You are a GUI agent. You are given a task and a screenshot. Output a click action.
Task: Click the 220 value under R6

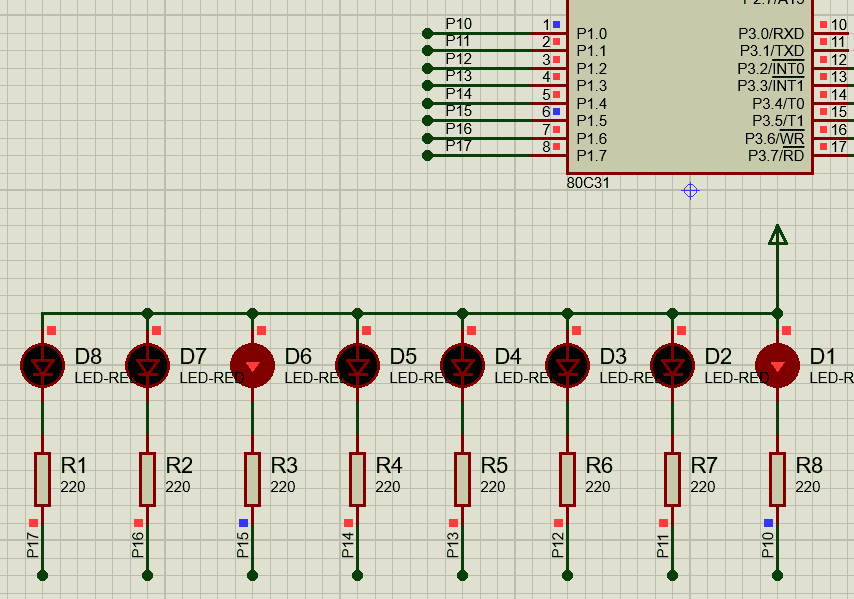tap(597, 487)
